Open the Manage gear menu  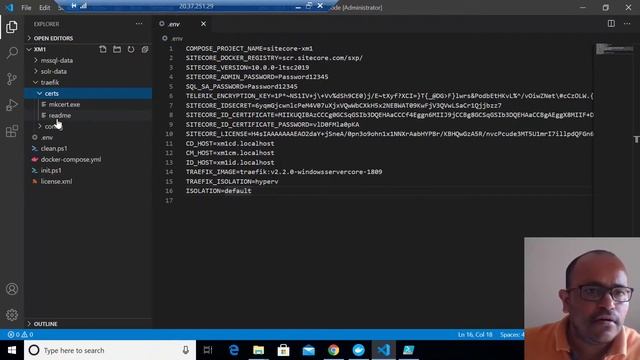(x=12, y=315)
